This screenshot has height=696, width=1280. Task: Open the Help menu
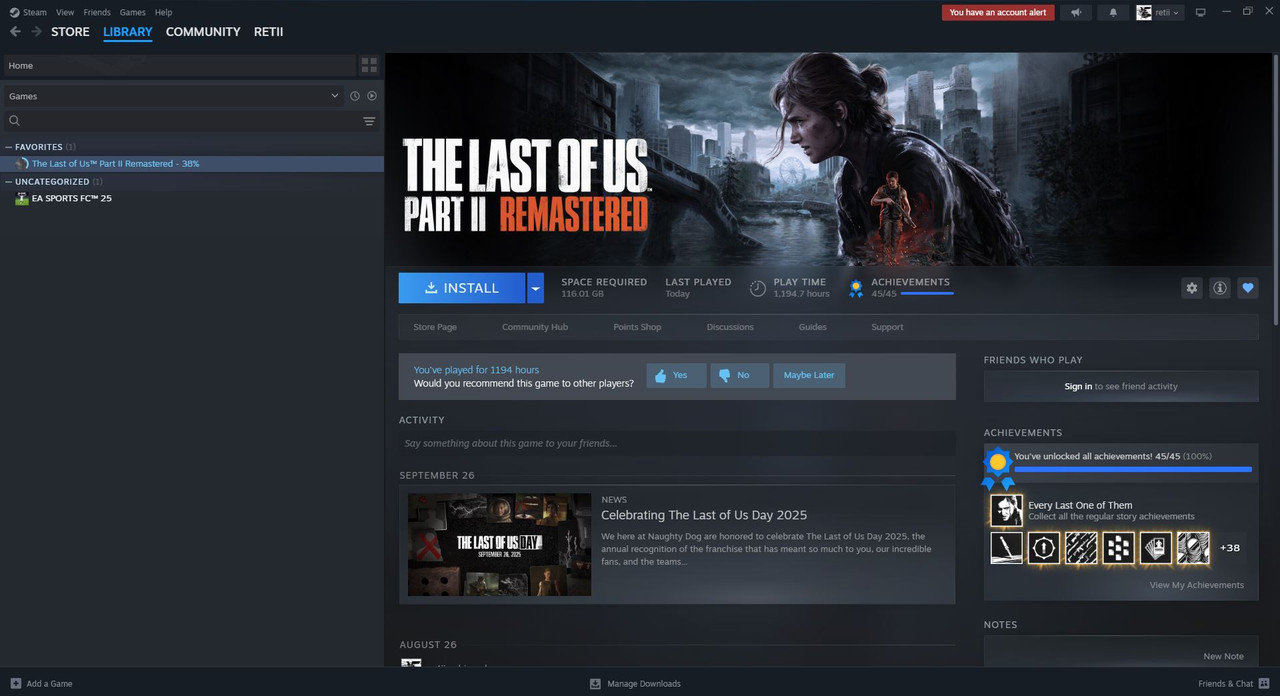[163, 12]
